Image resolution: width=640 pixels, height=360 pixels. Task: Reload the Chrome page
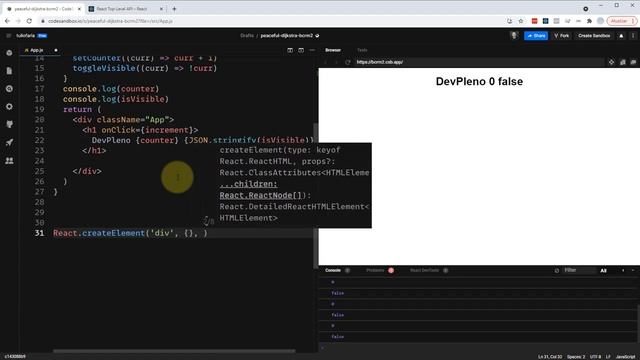[29, 21]
